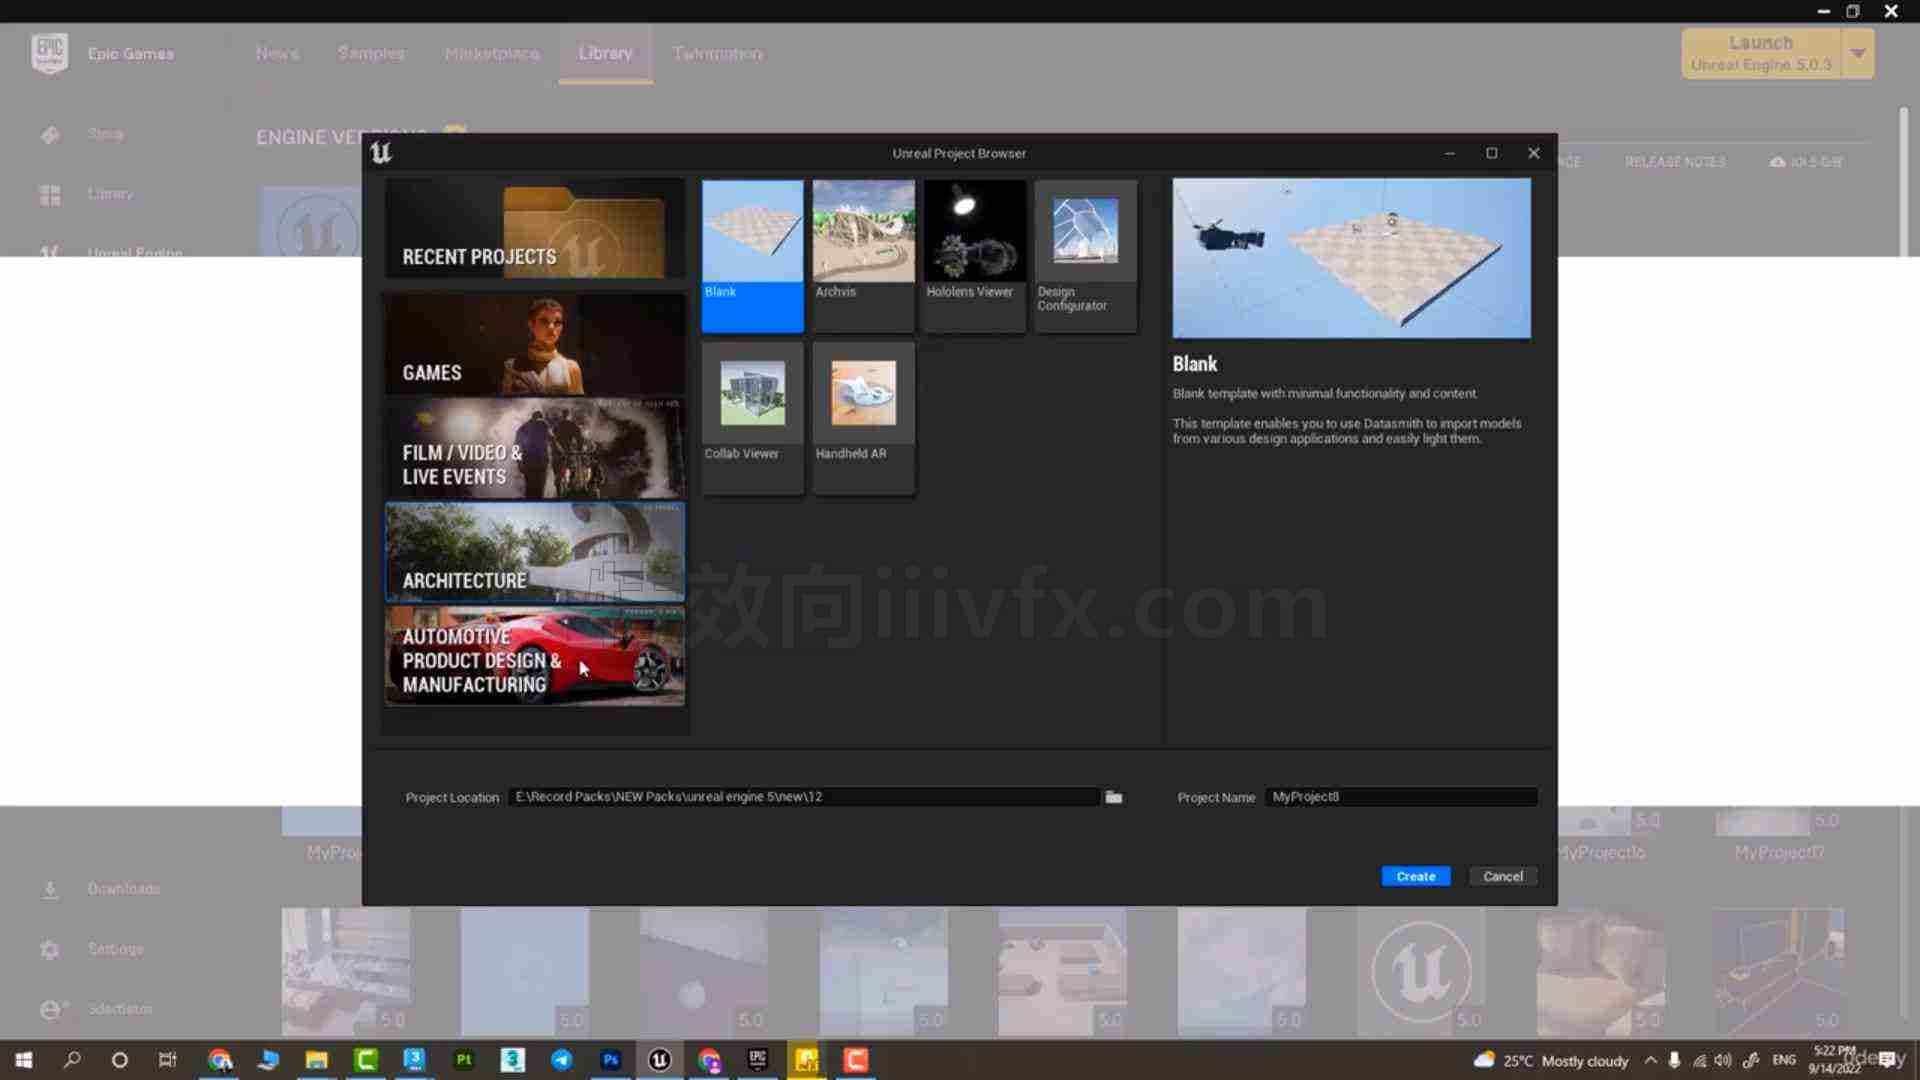Viewport: 1920px width, 1080px height.
Task: Open the Twinmotion tab in Epic launcher
Action: click(717, 53)
